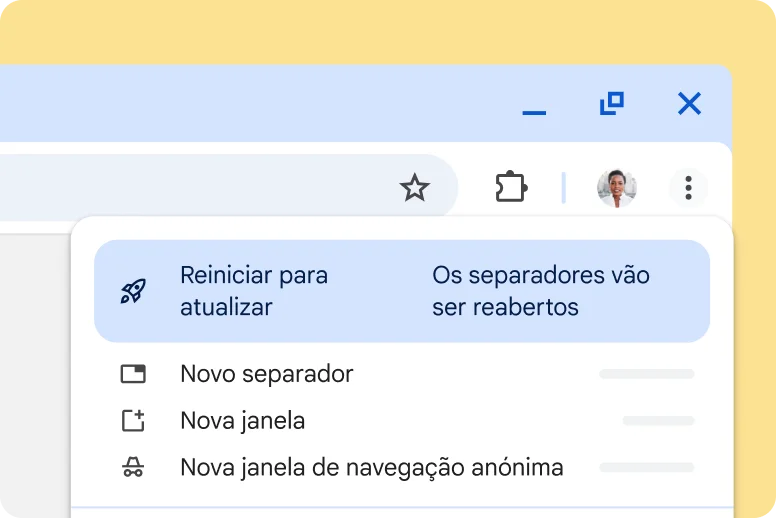Click the Novo separador tab icon
The image size is (776, 518).
pos(133,374)
